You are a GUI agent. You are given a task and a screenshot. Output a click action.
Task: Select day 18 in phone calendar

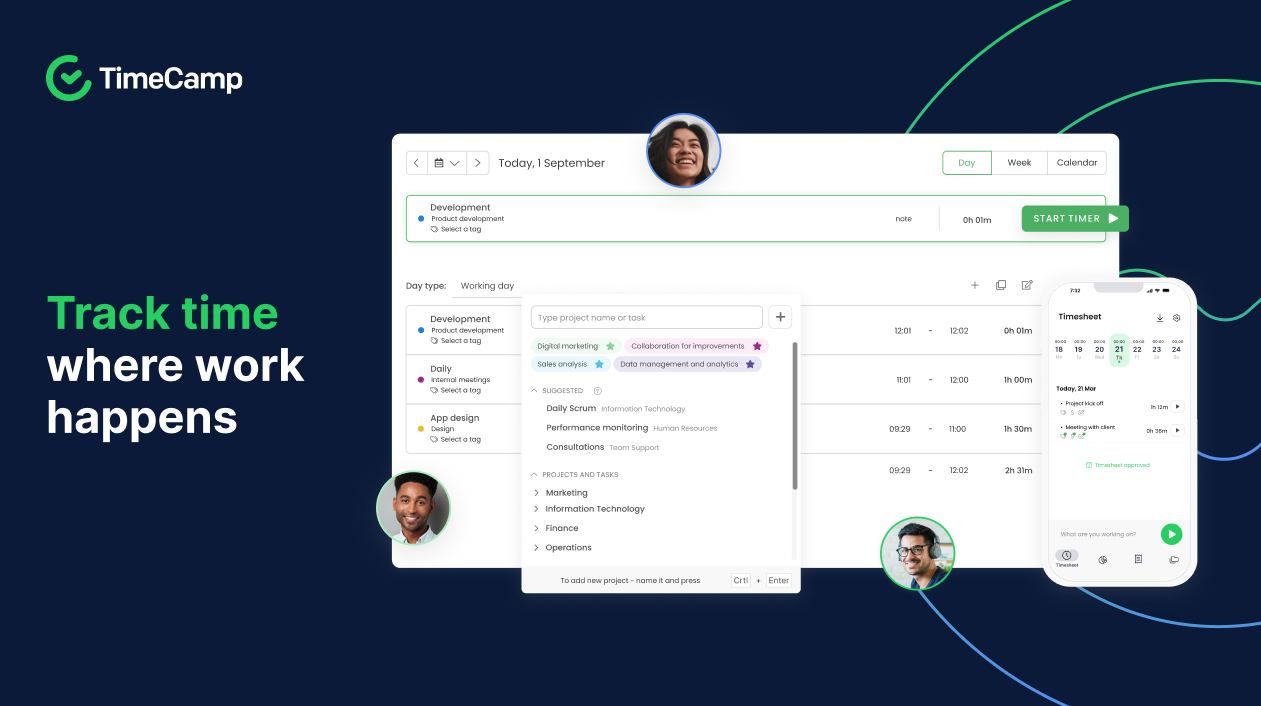(x=1060, y=349)
